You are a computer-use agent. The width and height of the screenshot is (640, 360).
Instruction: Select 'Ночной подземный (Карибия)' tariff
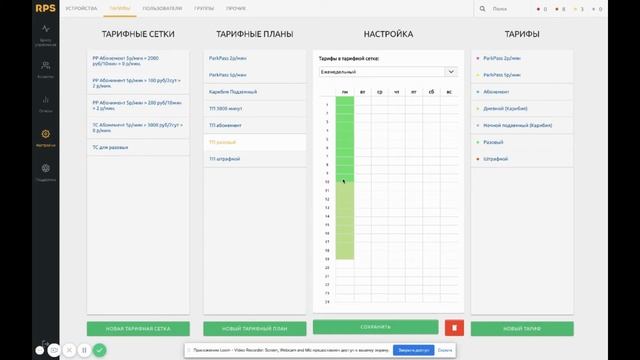pos(522,125)
